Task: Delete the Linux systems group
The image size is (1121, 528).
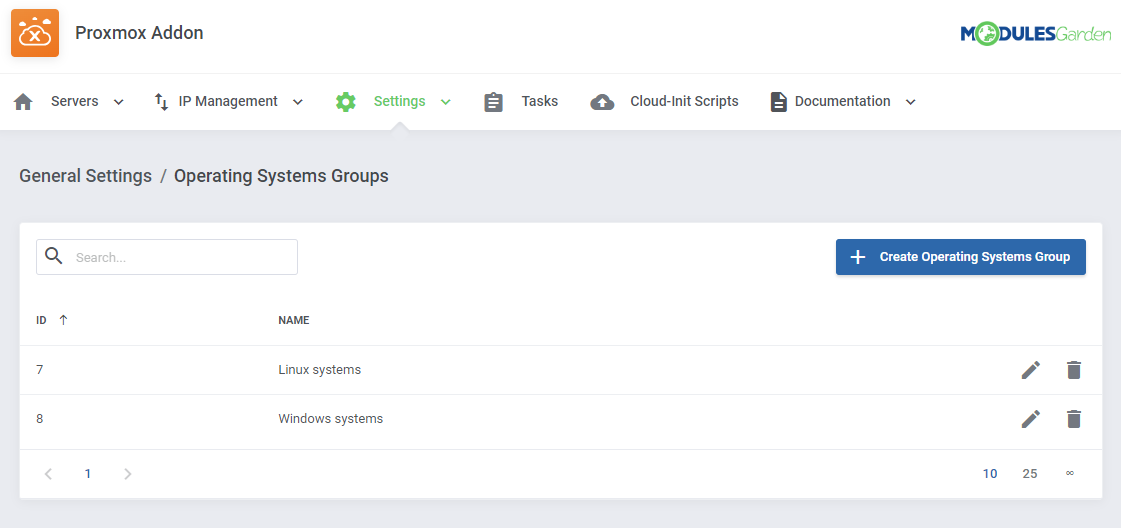Action: 1074,370
